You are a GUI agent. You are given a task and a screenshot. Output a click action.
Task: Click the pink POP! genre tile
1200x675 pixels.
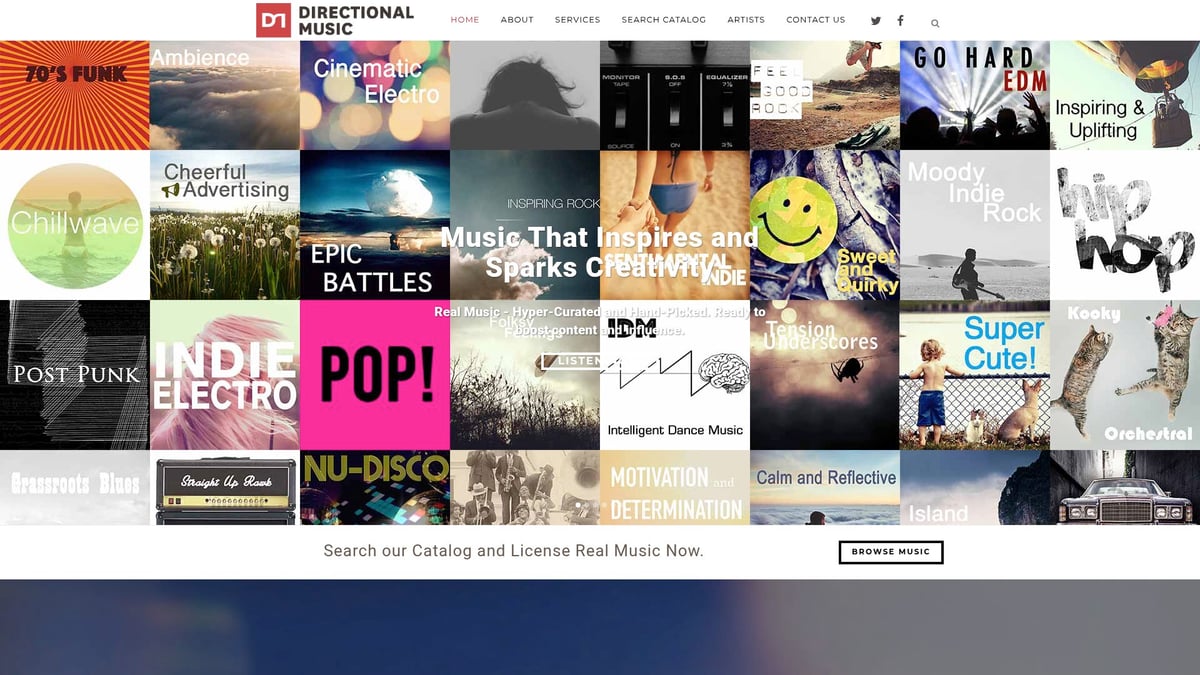374,373
